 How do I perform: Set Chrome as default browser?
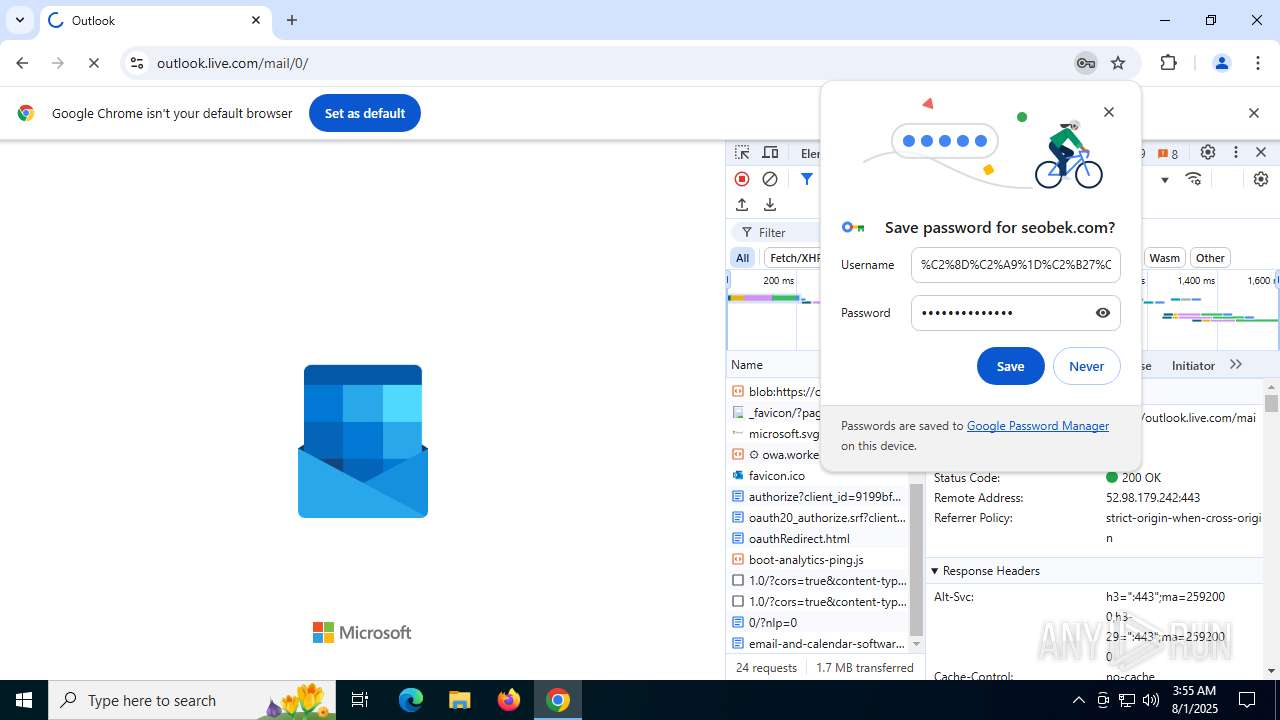point(365,113)
